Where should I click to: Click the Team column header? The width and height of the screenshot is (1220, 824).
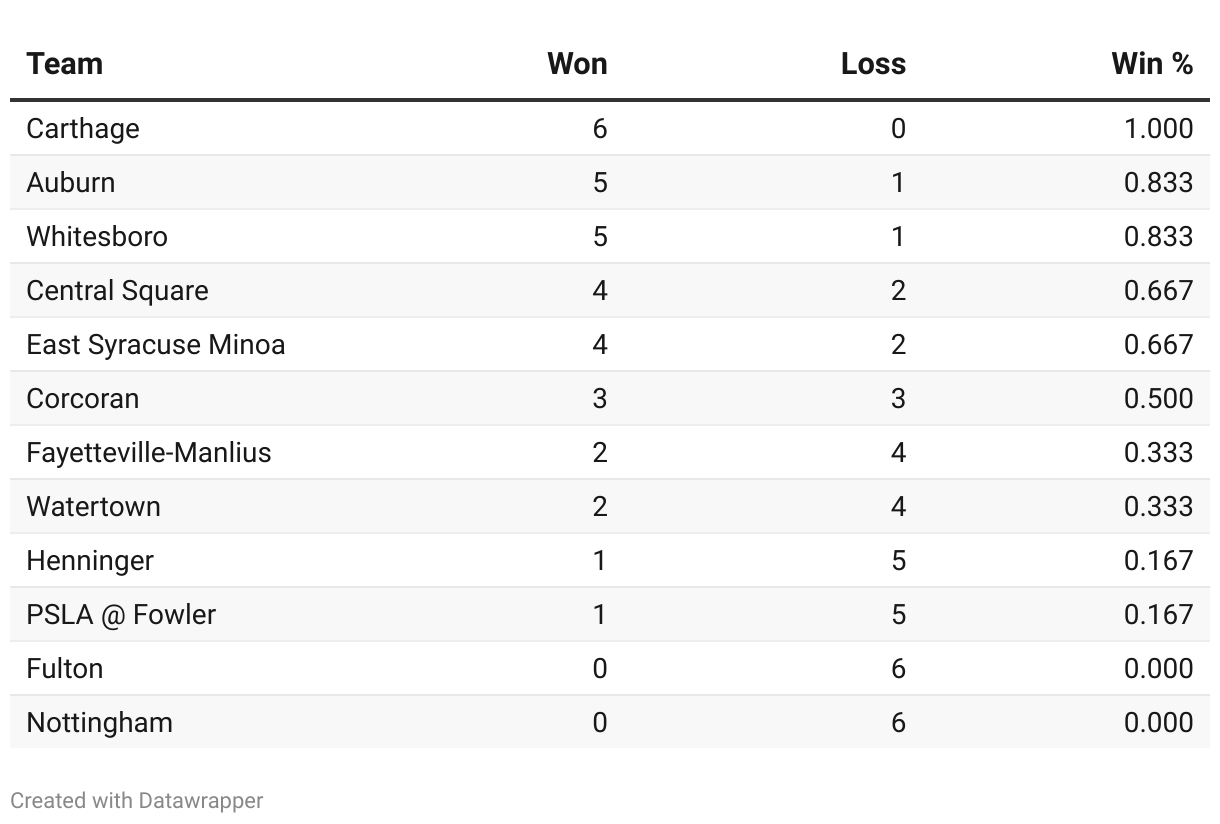point(65,64)
